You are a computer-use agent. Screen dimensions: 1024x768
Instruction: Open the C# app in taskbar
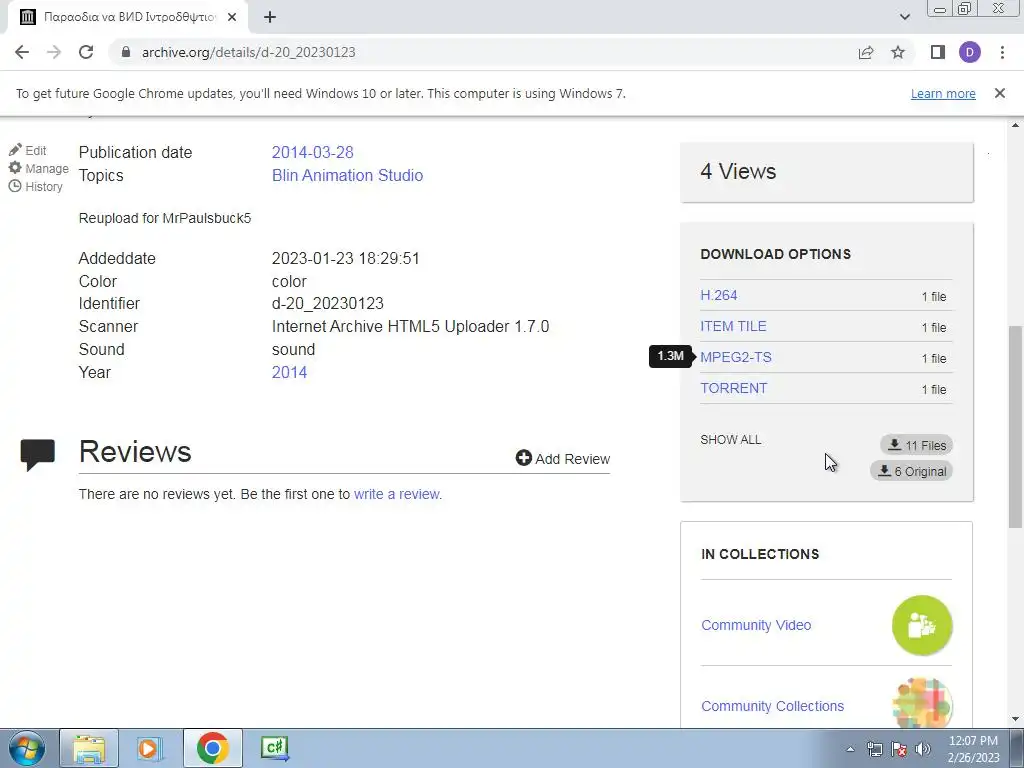click(274, 748)
